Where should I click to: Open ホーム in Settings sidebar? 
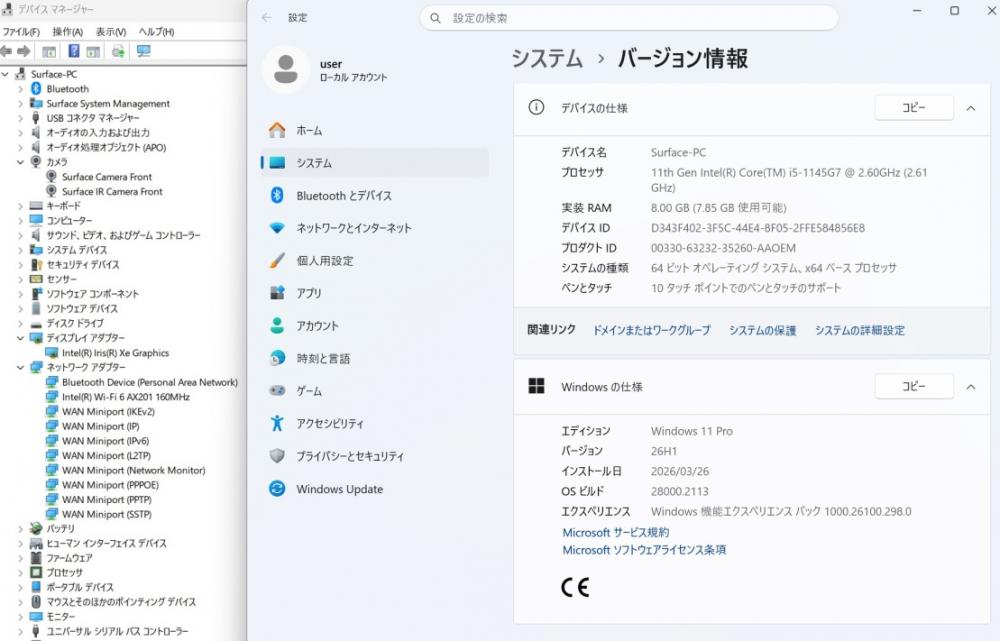tap(375, 130)
